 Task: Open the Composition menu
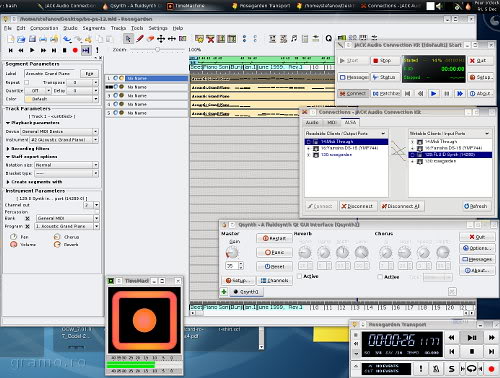pyautogui.click(x=44, y=28)
